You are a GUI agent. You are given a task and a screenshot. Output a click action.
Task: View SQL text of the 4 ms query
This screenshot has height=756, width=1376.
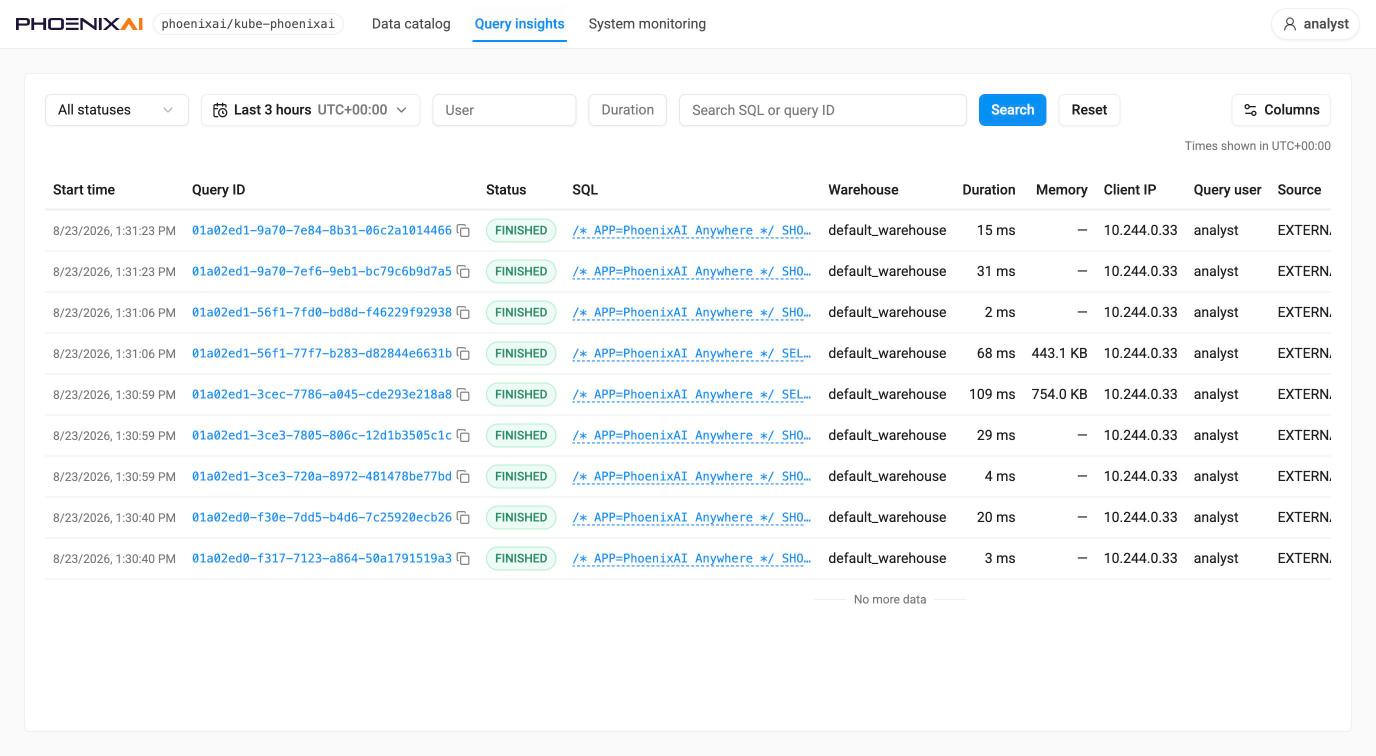(x=691, y=477)
